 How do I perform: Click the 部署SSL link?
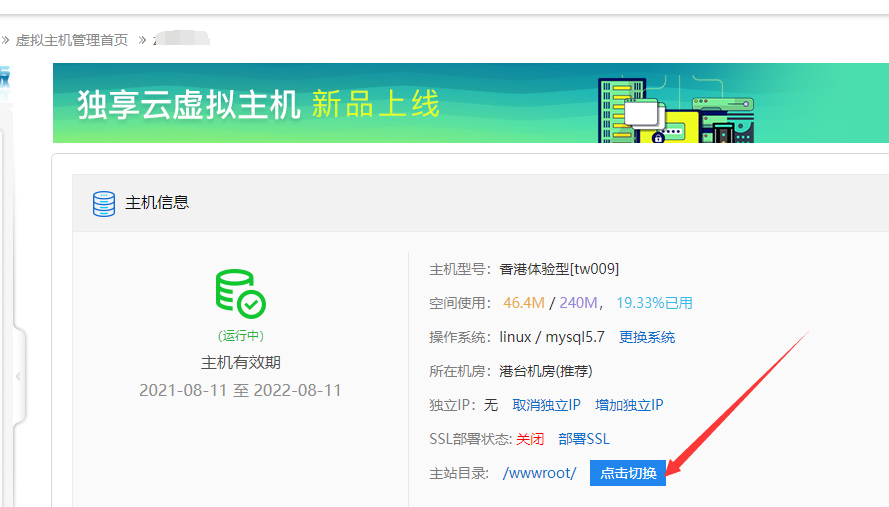[583, 439]
